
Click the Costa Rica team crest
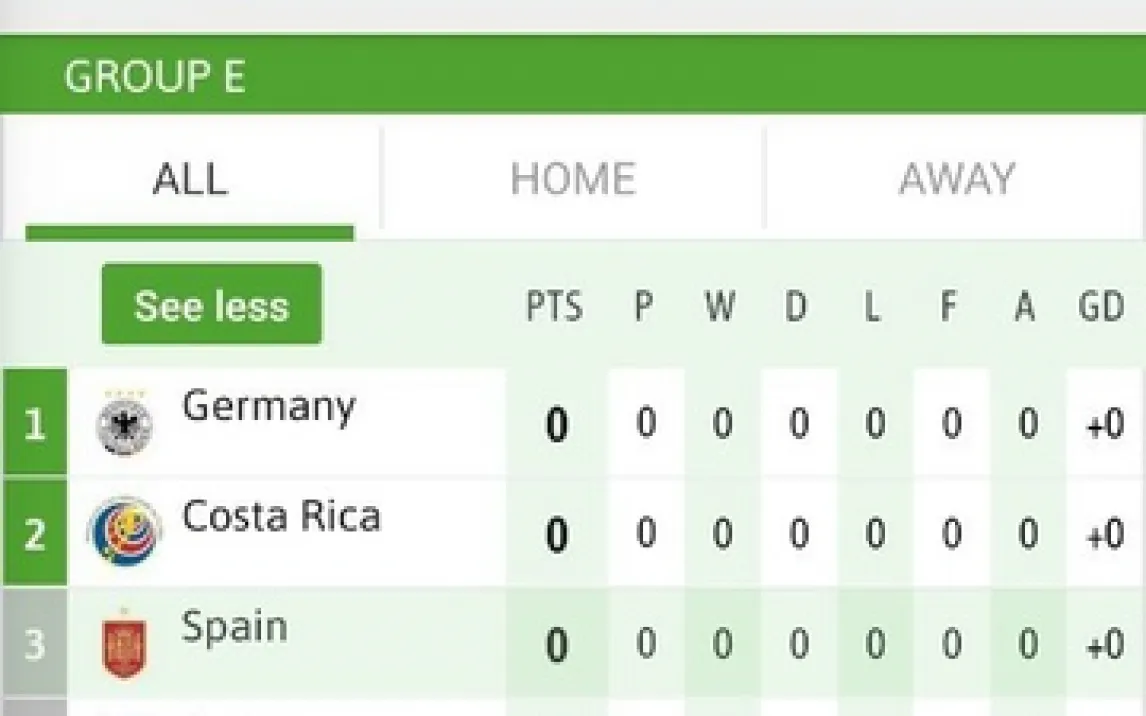click(125, 531)
